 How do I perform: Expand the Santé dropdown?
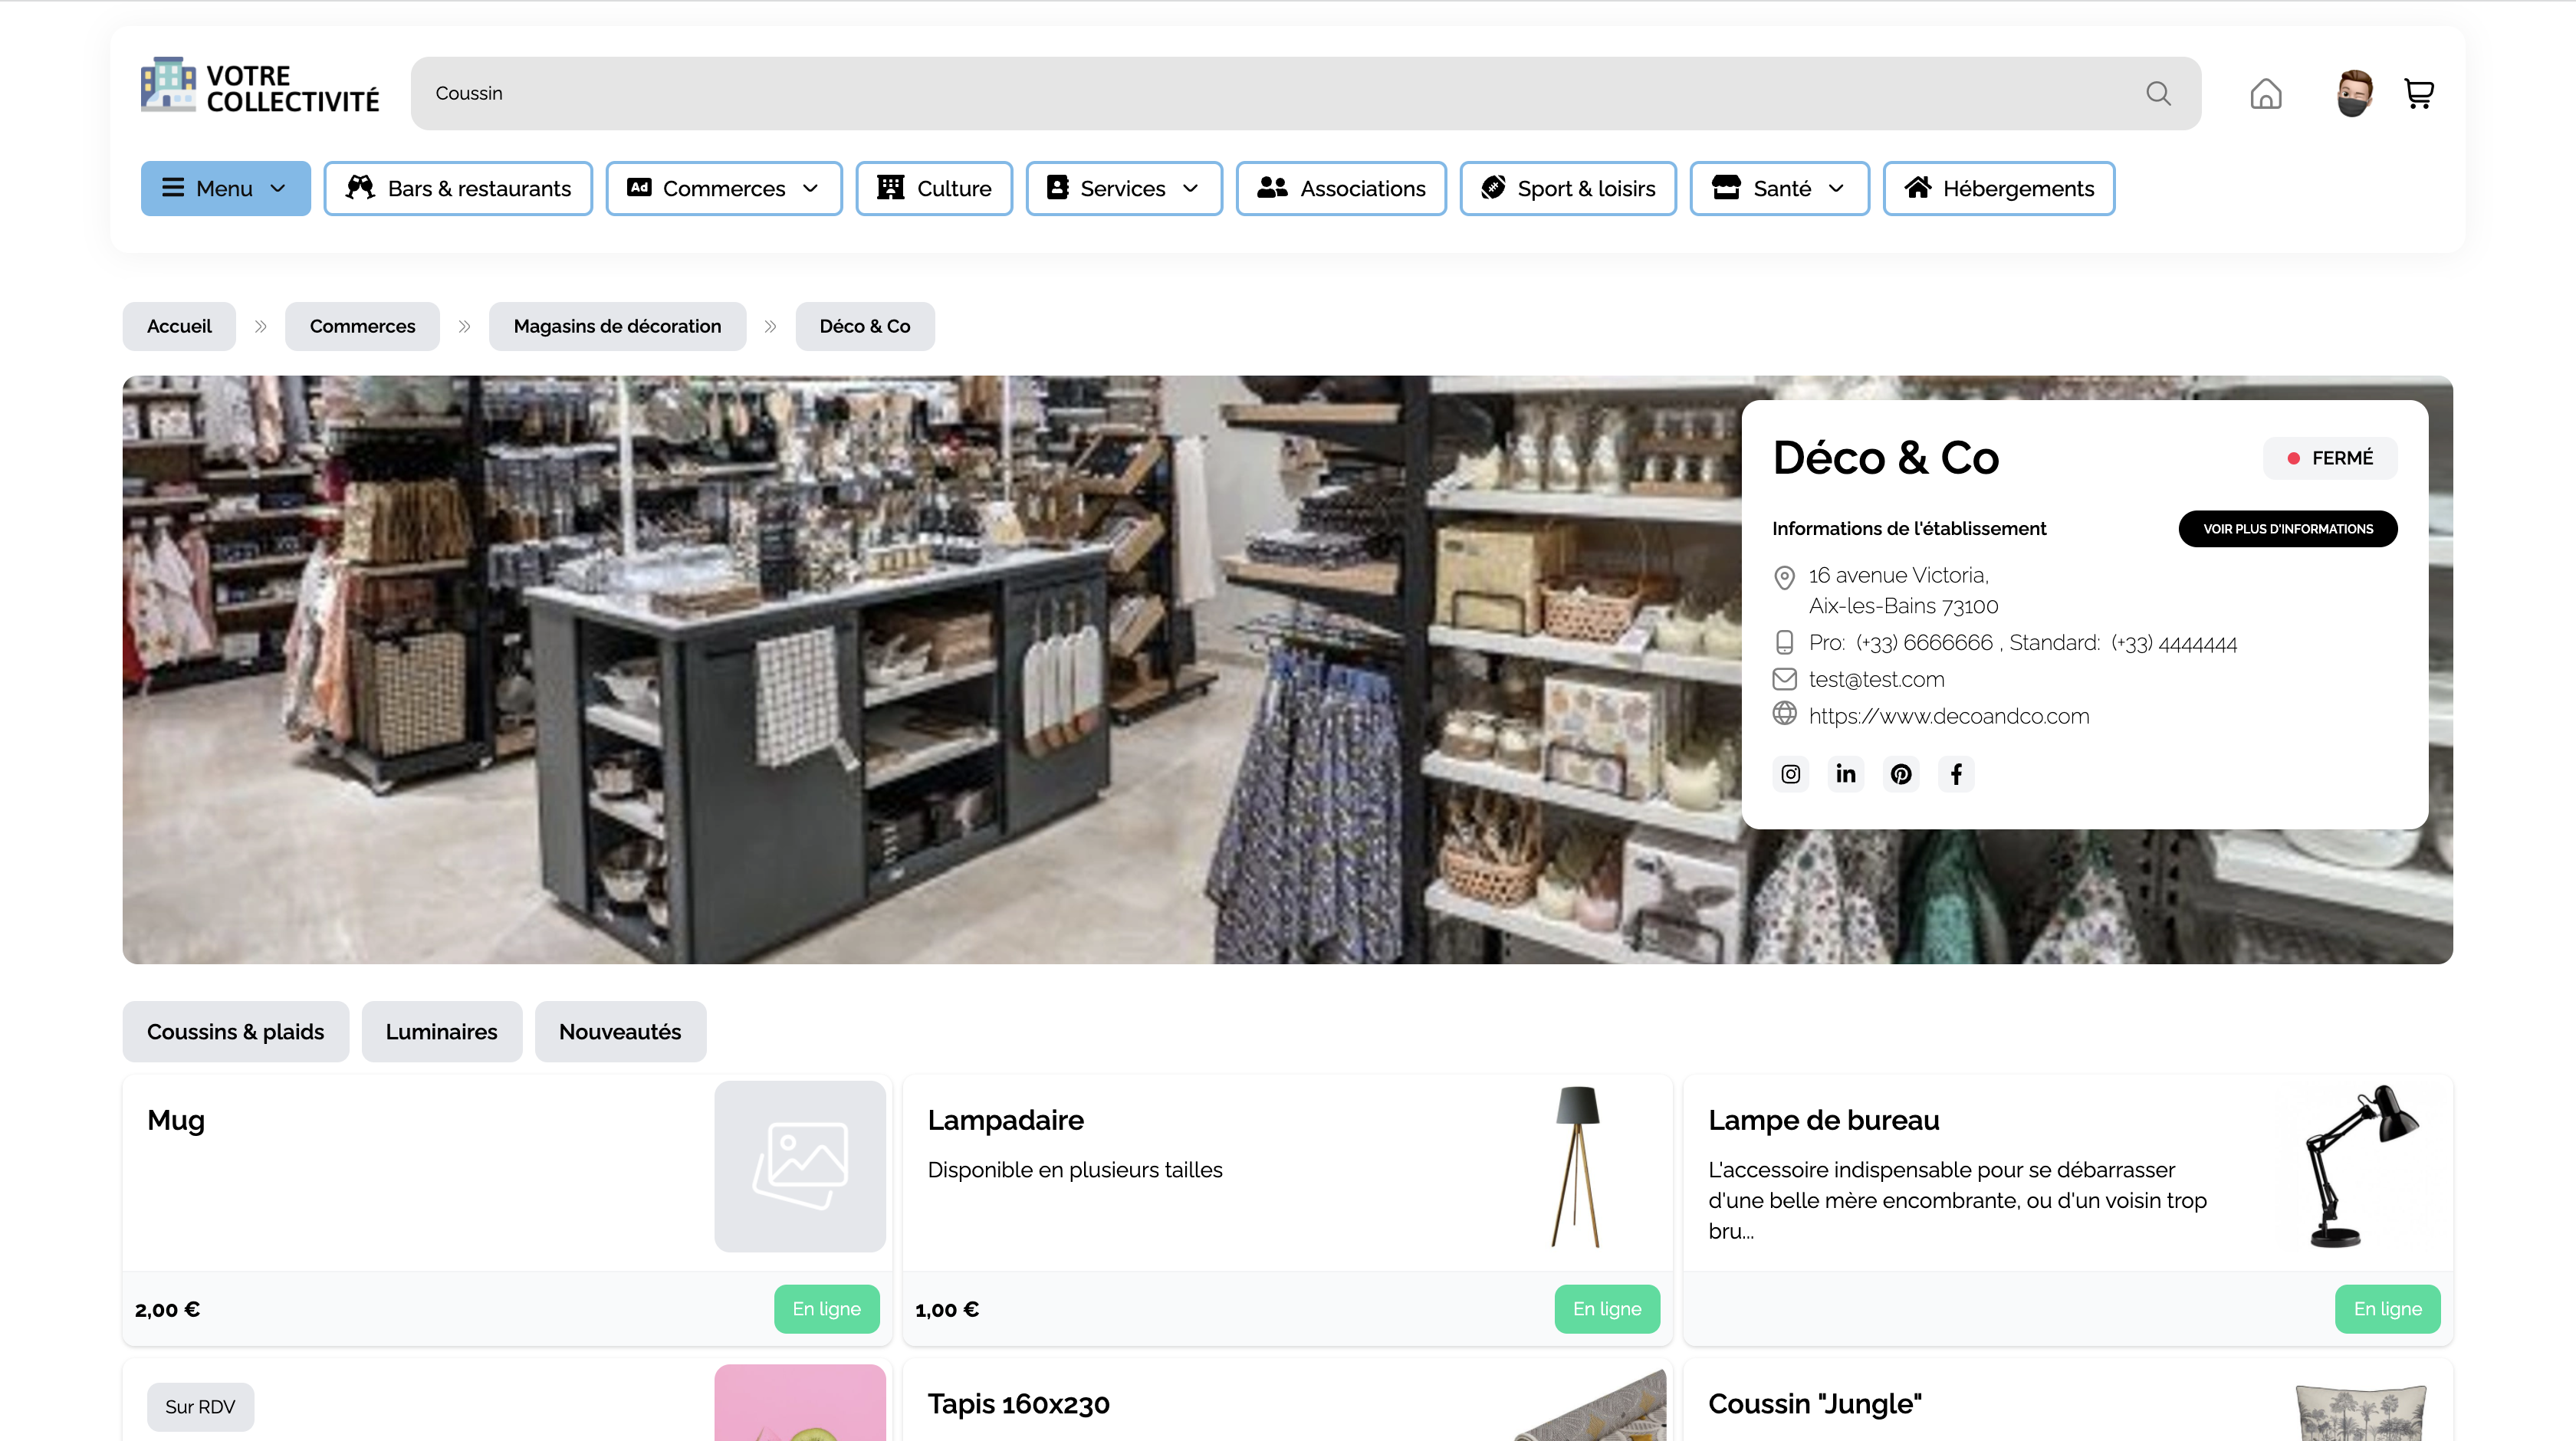tap(1779, 188)
